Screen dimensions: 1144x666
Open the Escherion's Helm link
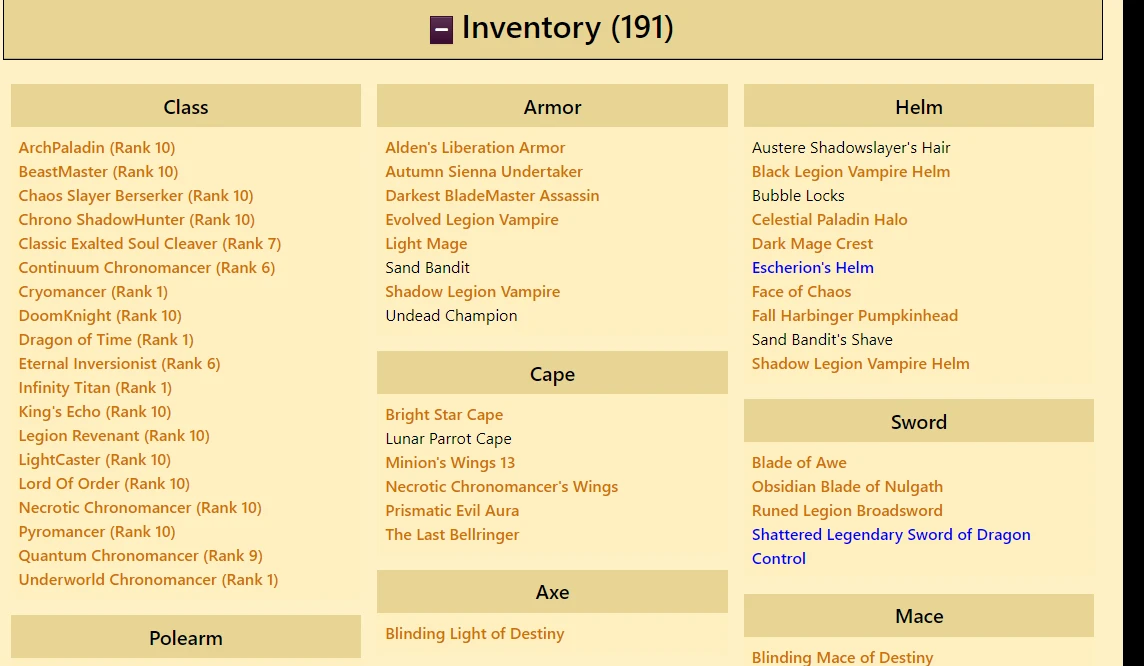[x=812, y=267]
